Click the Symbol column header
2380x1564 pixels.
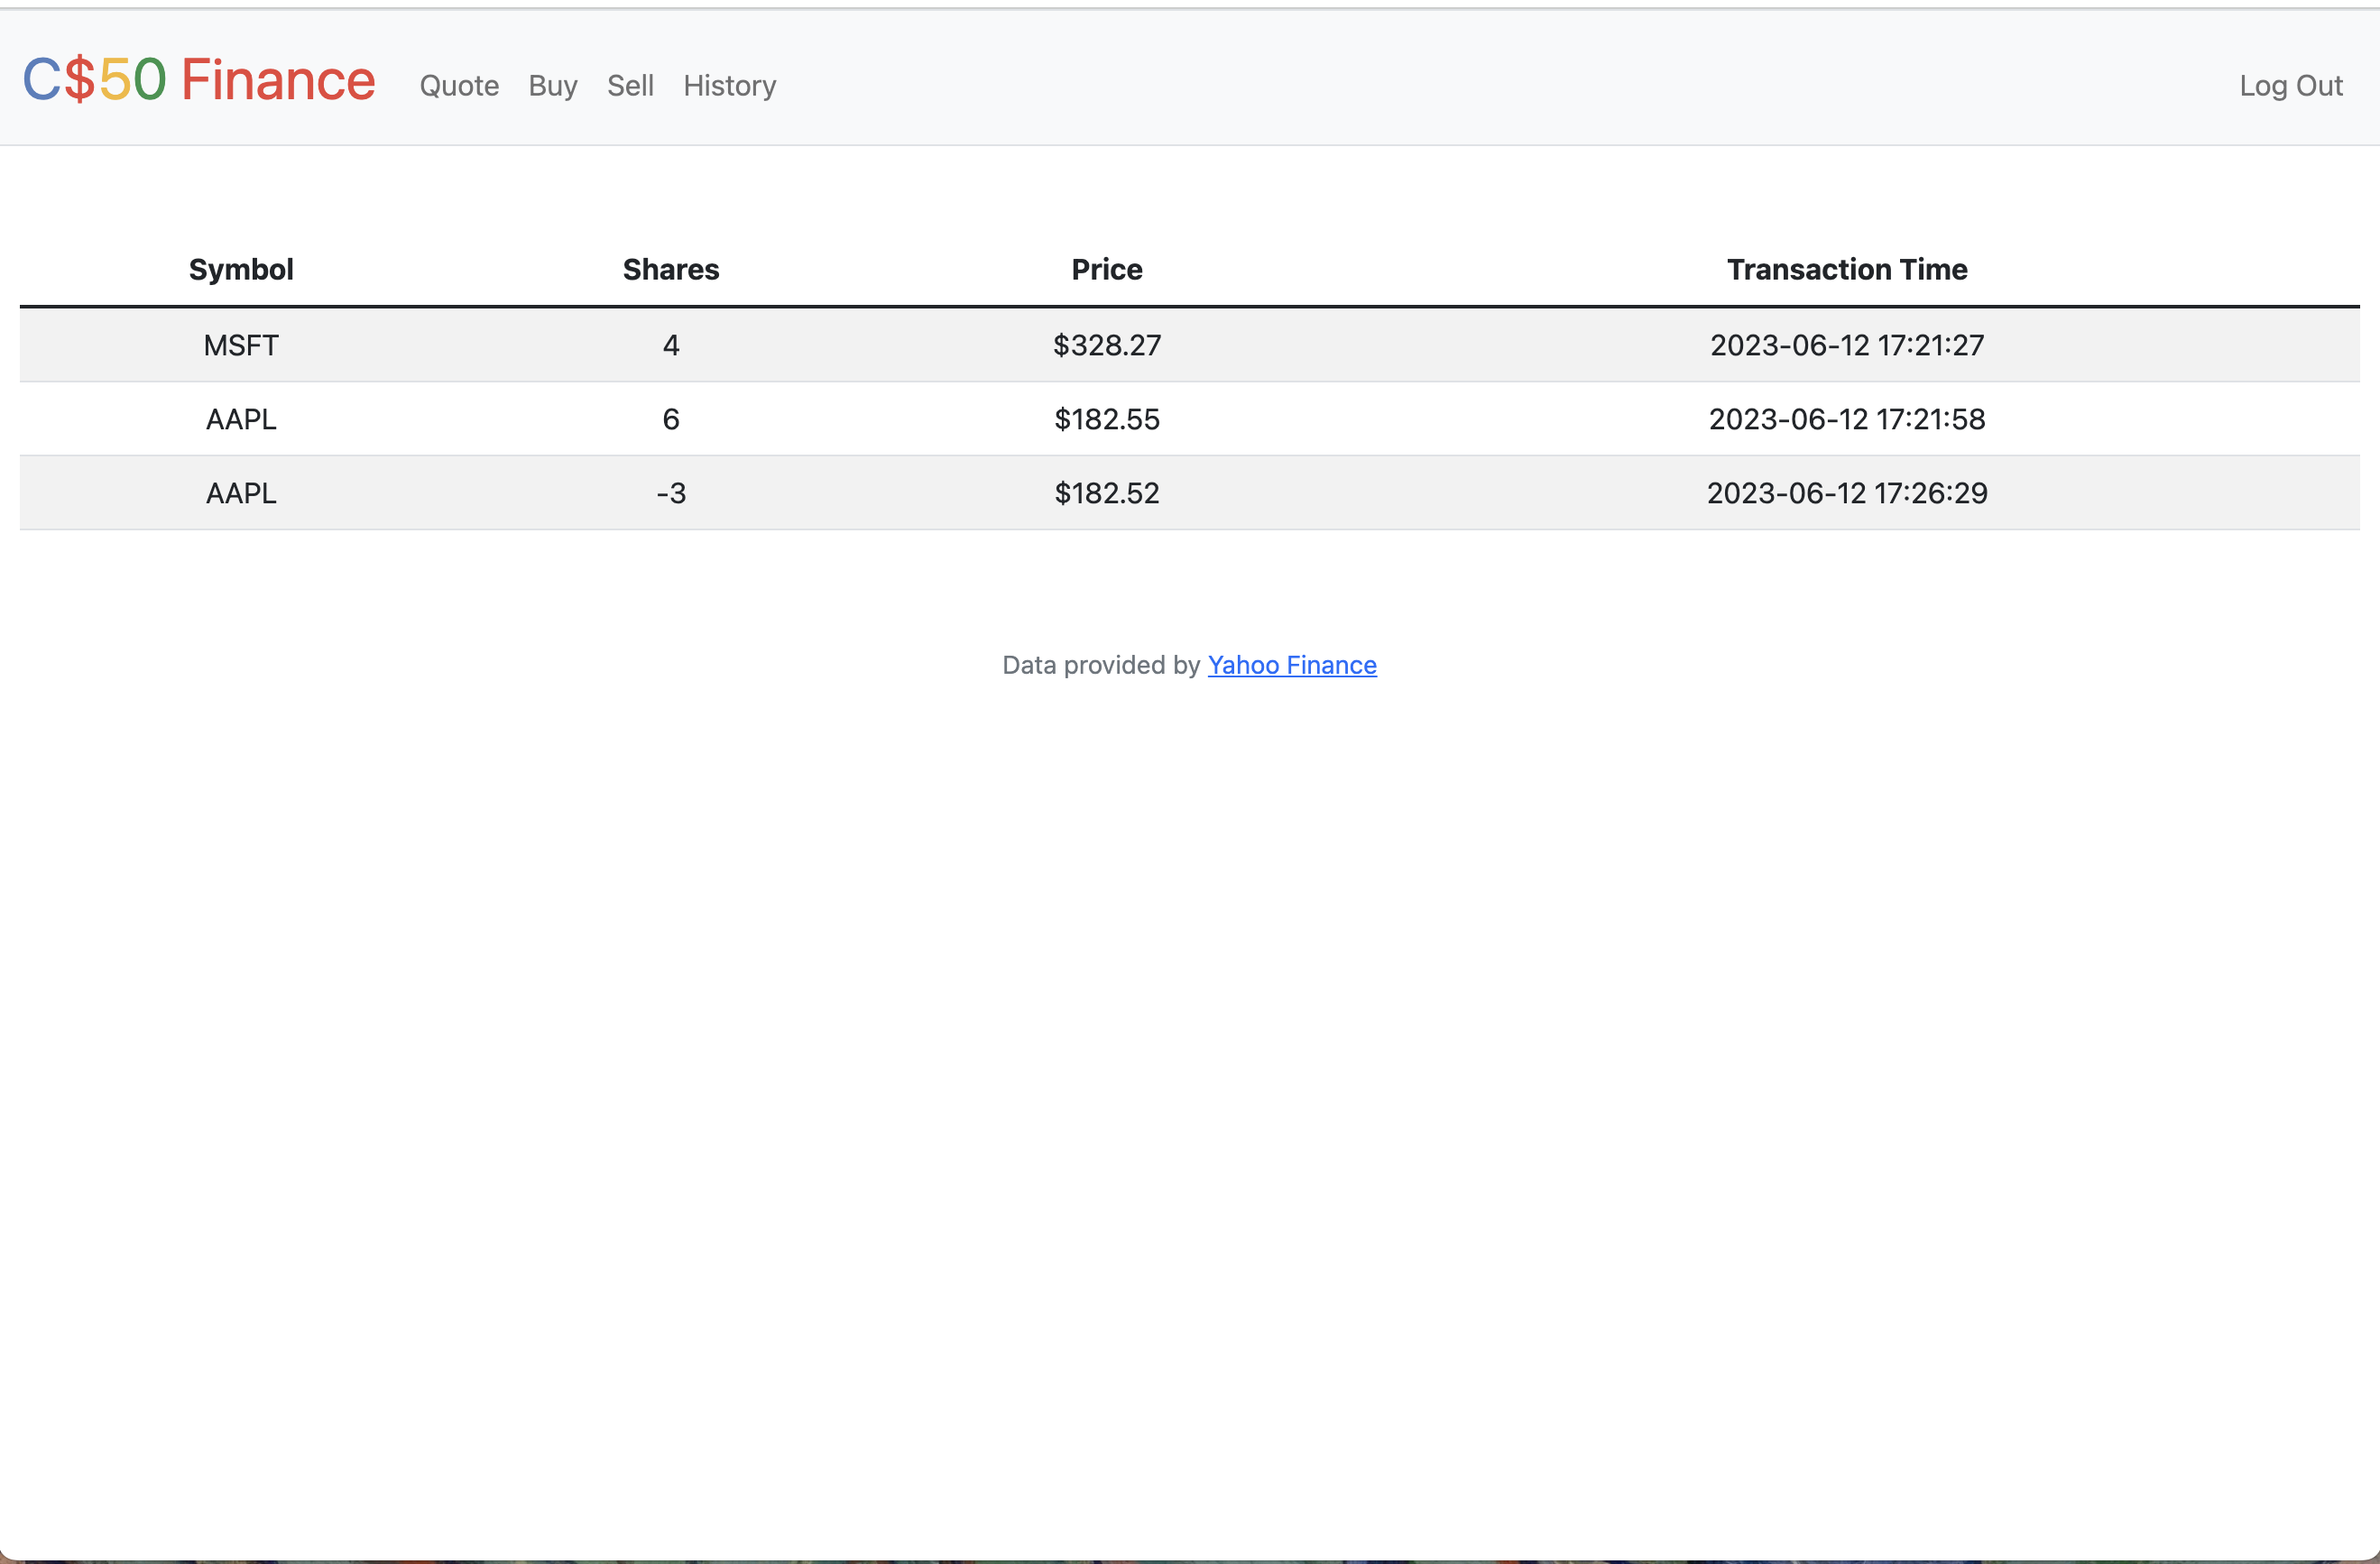241,269
